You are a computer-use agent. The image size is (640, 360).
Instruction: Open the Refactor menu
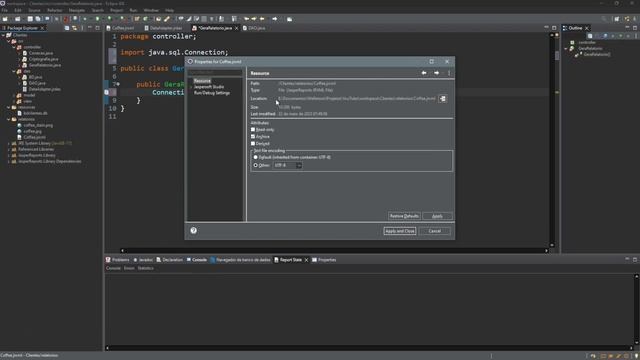click(55, 10)
